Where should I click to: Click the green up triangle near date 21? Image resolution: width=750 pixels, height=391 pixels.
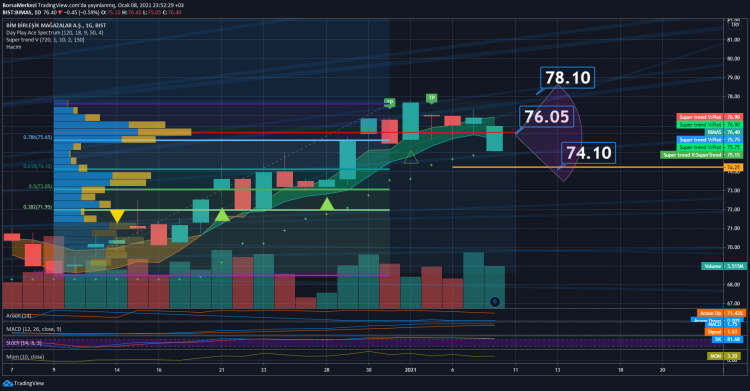[222, 214]
